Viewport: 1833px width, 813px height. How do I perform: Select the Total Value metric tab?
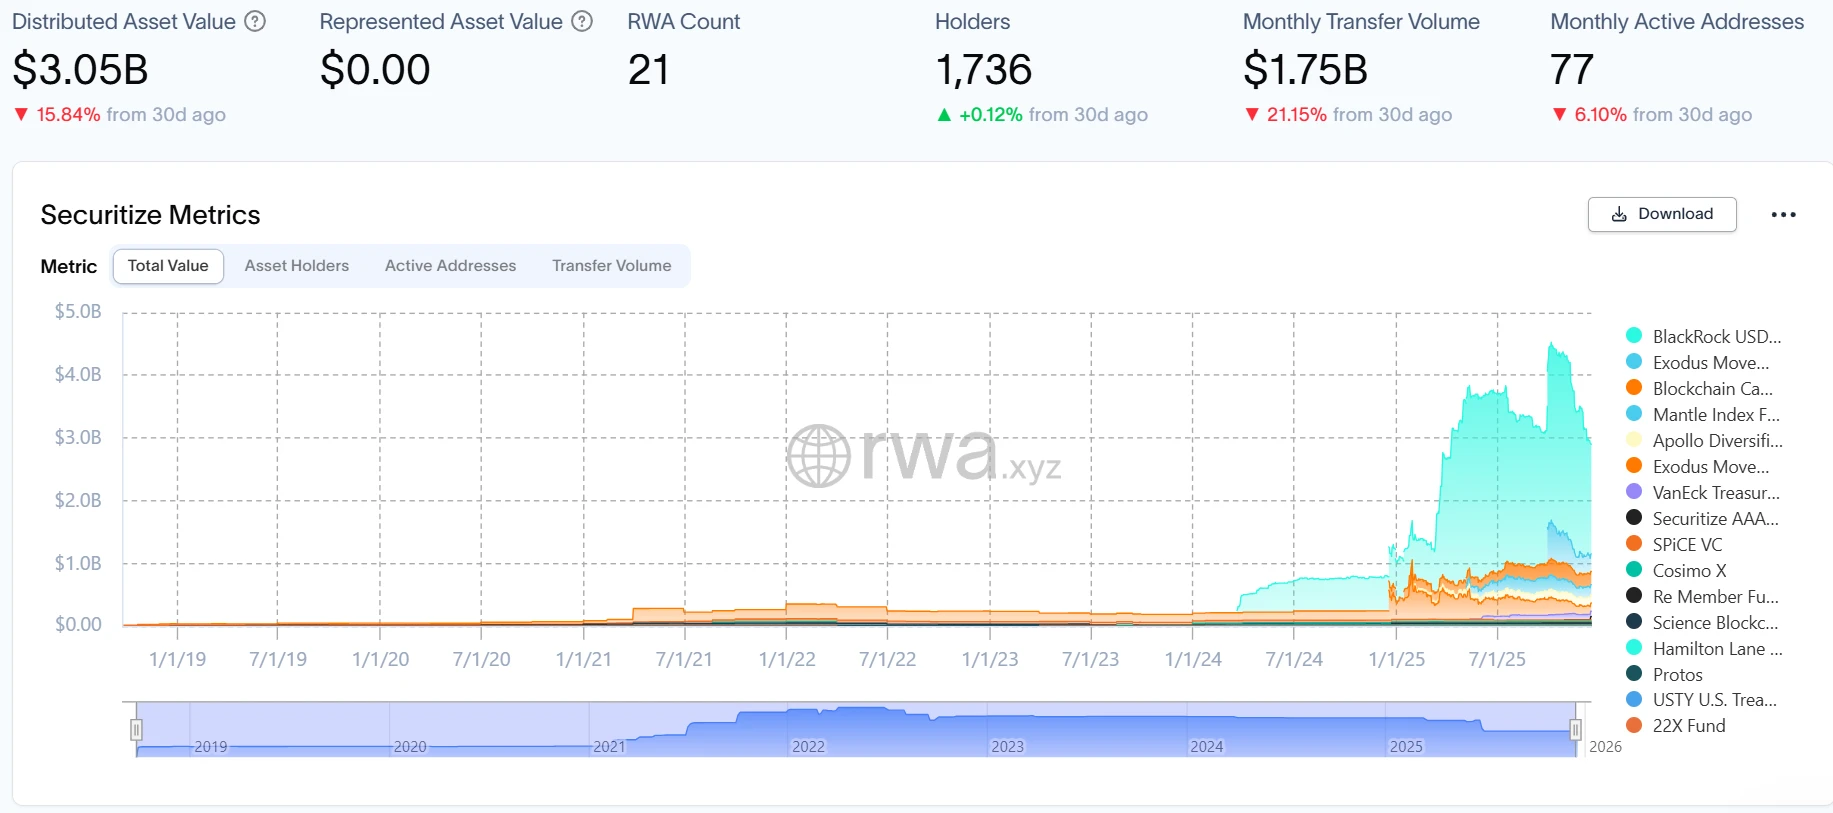(x=168, y=266)
